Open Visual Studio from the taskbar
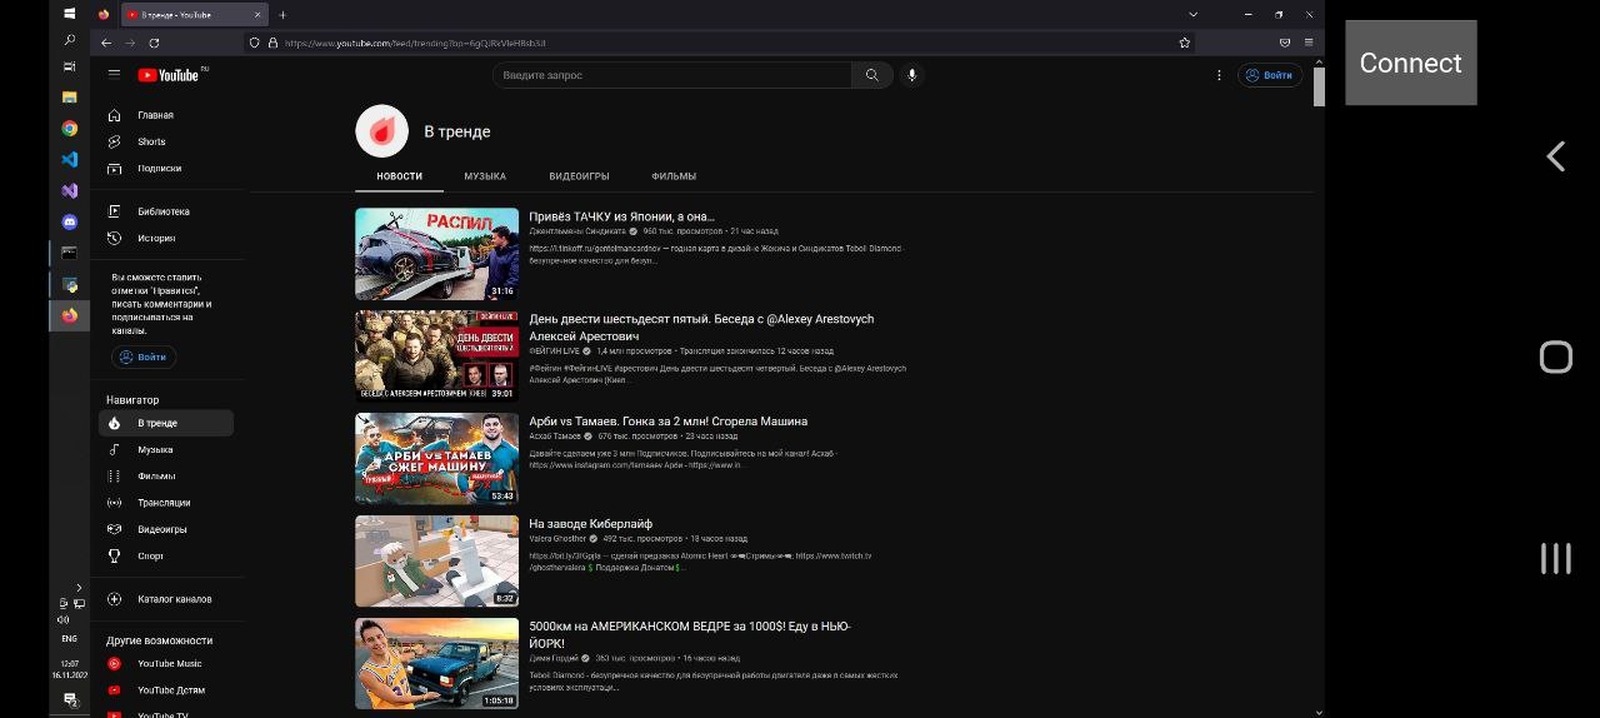Viewport: 1600px width, 718px height. coord(69,190)
